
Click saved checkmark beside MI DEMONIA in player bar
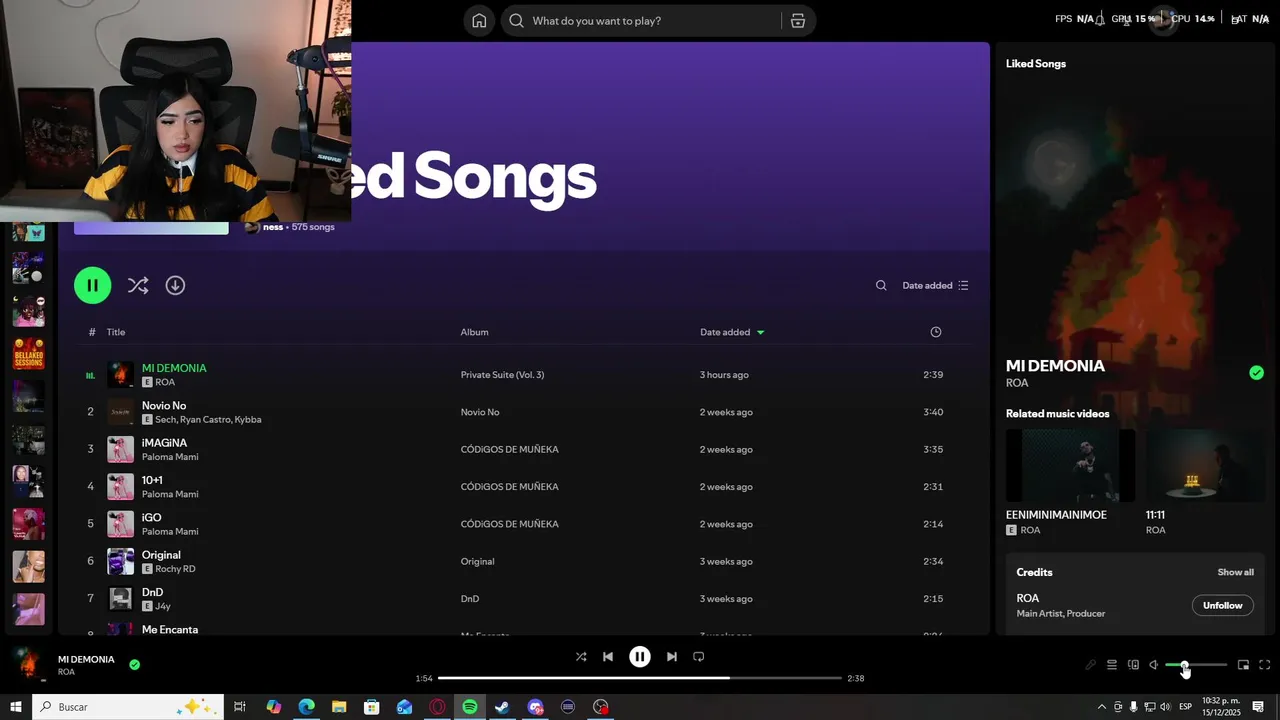point(134,664)
